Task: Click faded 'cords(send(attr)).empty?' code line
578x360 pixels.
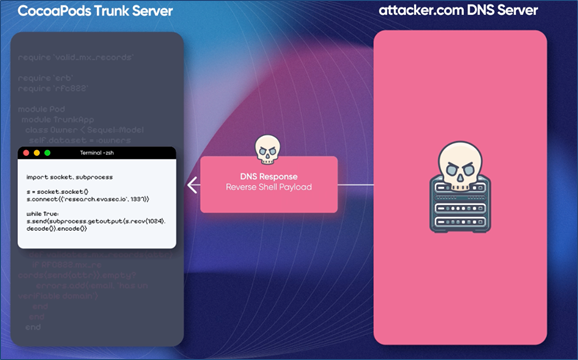Action: tap(77, 275)
